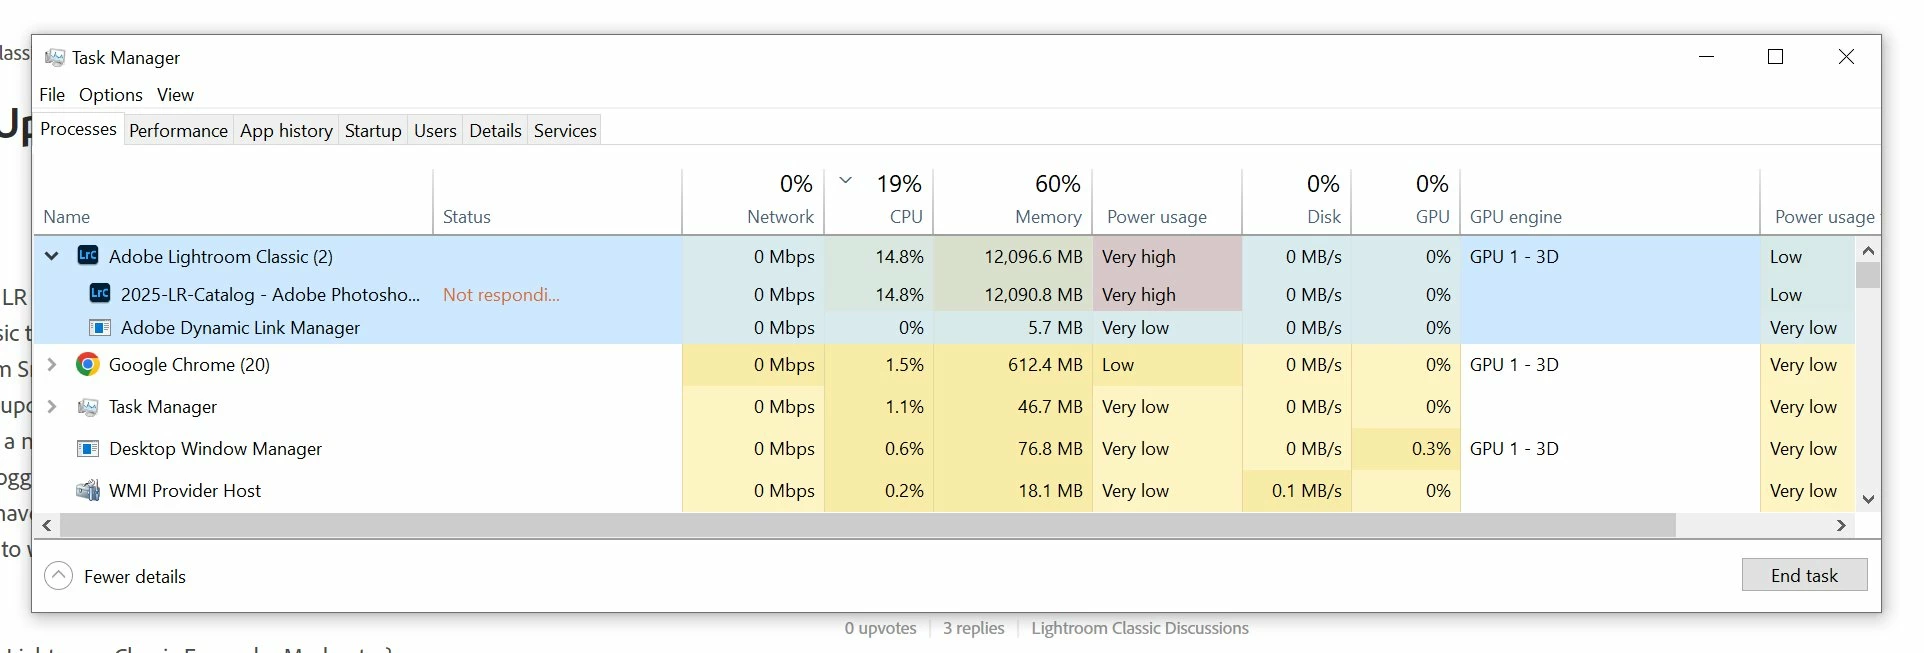Collapse to Fewer details view
Screen dimensions: 1924x653
coord(115,576)
